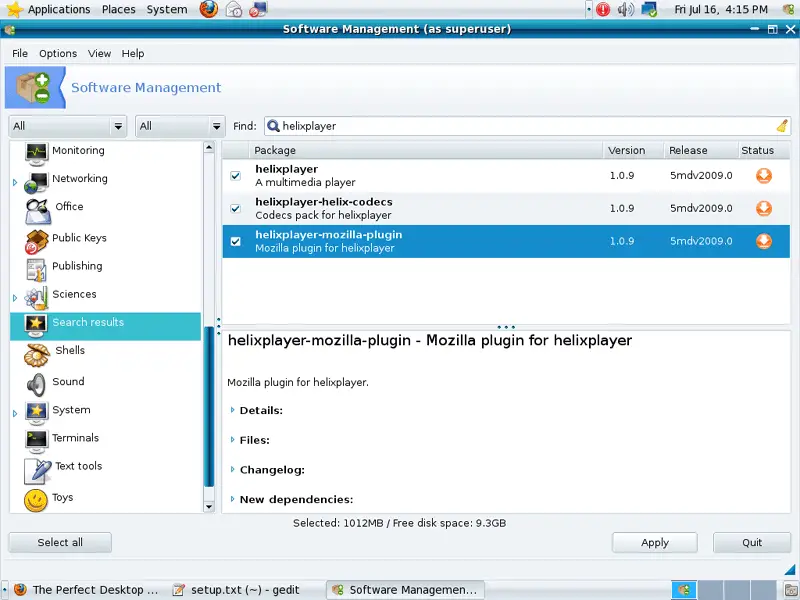
Task: Click helixplayer-mozilla-plugin install status icon
Action: pos(763,241)
